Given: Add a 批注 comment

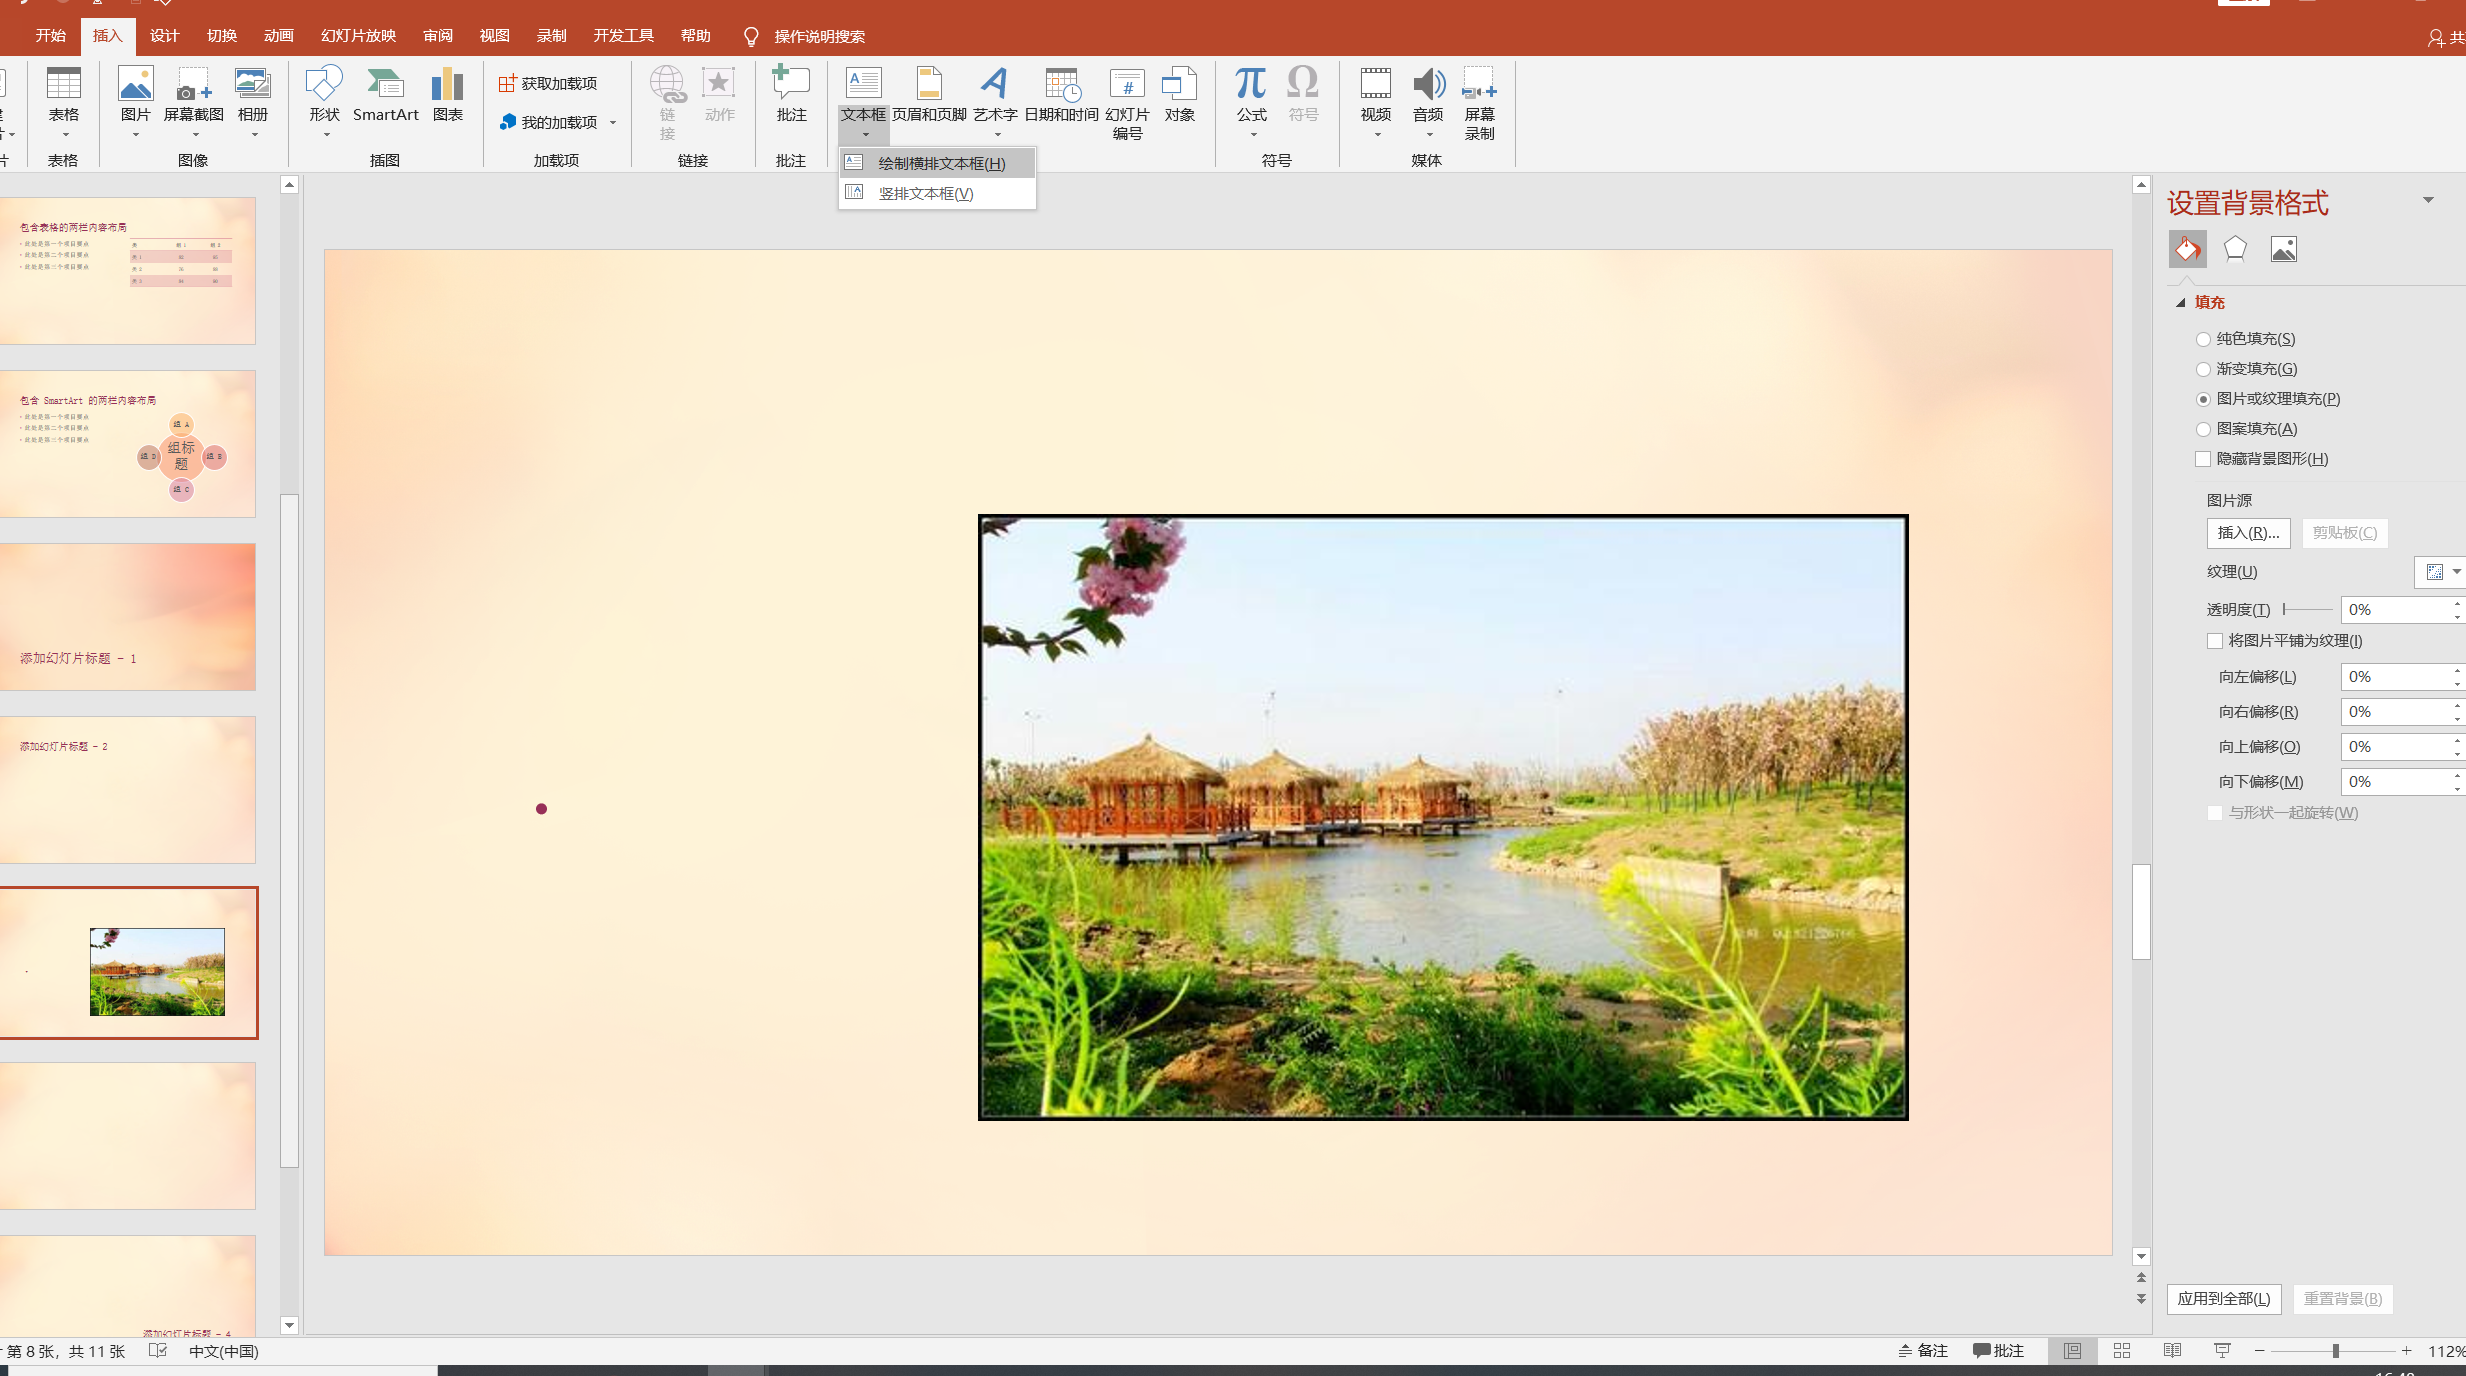Looking at the screenshot, I should click(x=791, y=96).
